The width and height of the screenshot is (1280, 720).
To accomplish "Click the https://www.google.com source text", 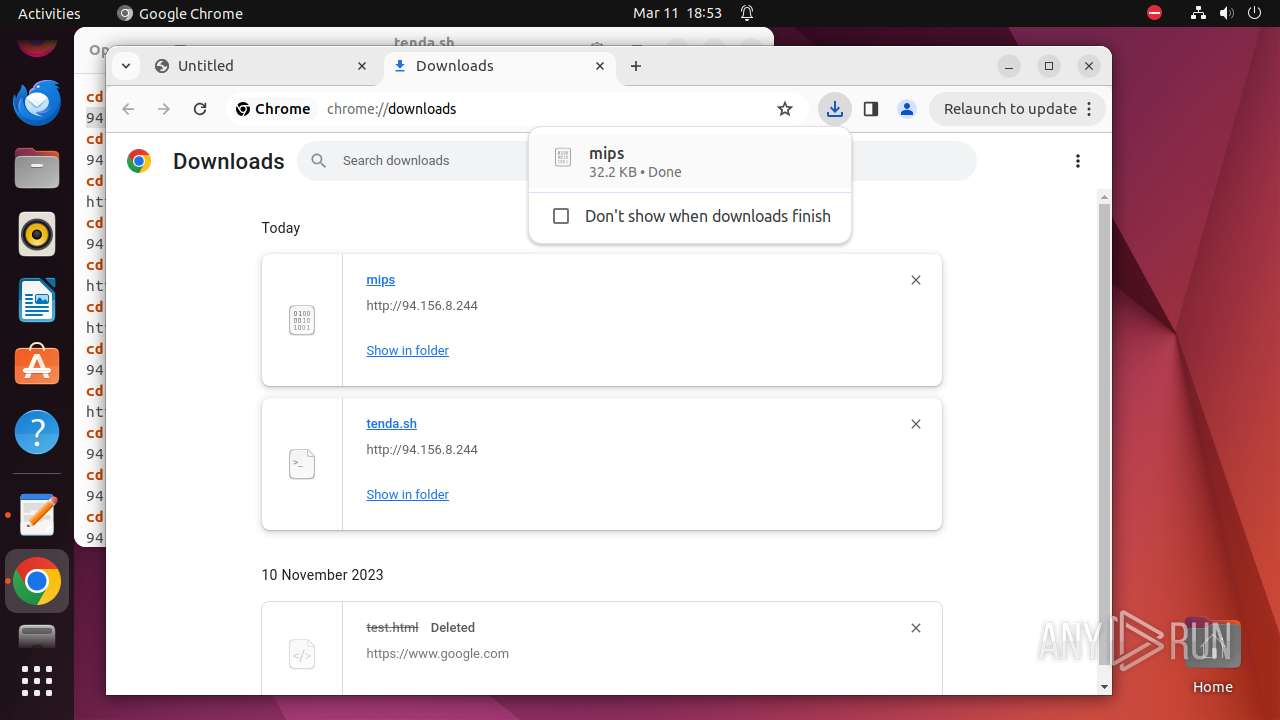I will 438,654.
